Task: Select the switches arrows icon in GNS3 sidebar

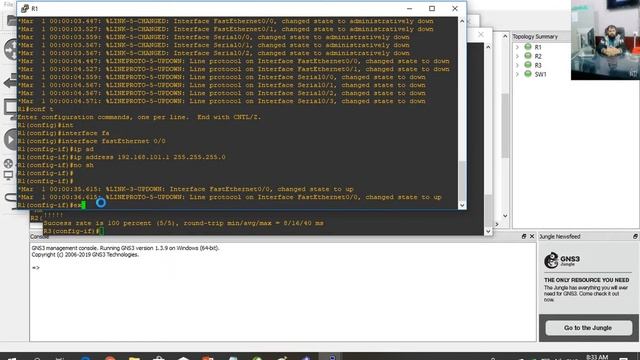Action: coord(11,82)
